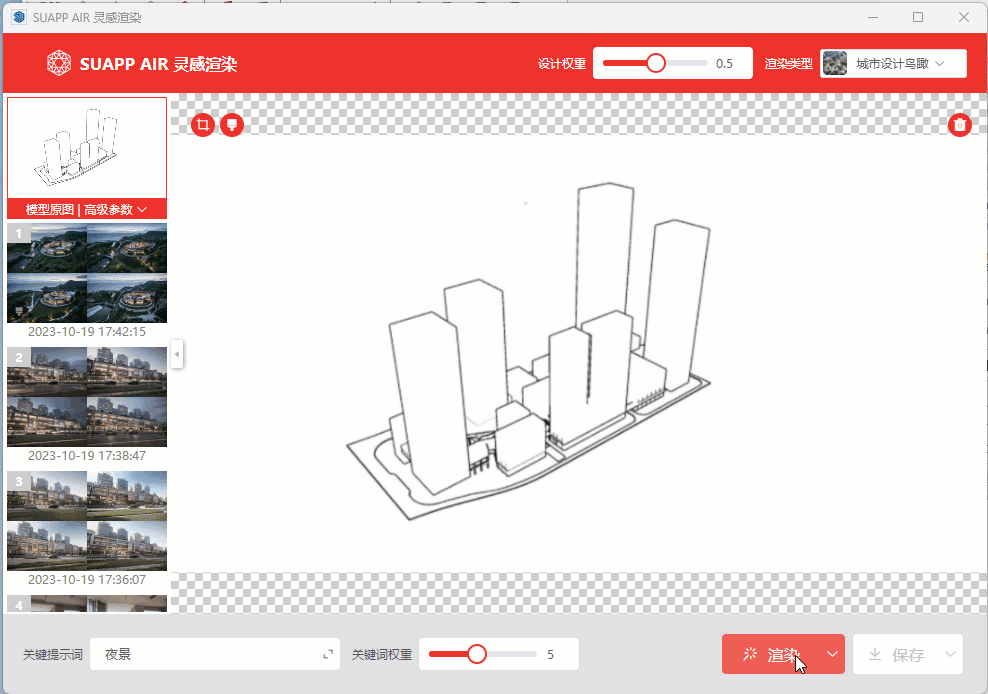This screenshot has width=988, height=694.
Task: Click the 设计权重 label
Action: (x=561, y=64)
